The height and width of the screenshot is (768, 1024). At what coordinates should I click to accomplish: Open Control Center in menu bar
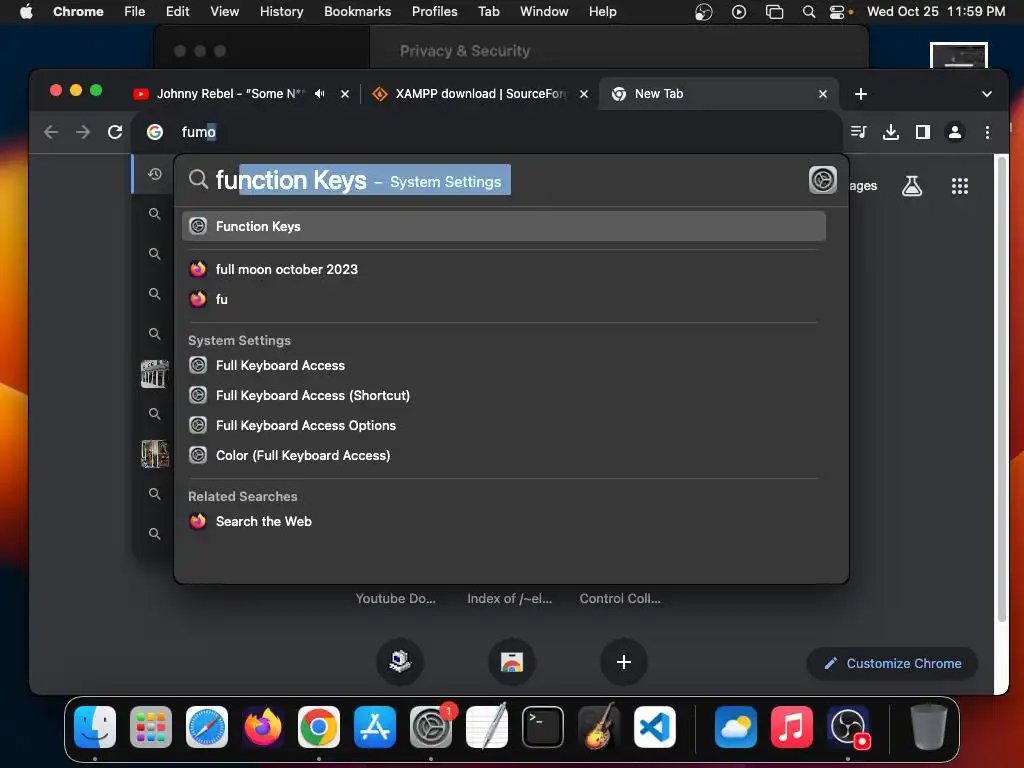tap(839, 12)
